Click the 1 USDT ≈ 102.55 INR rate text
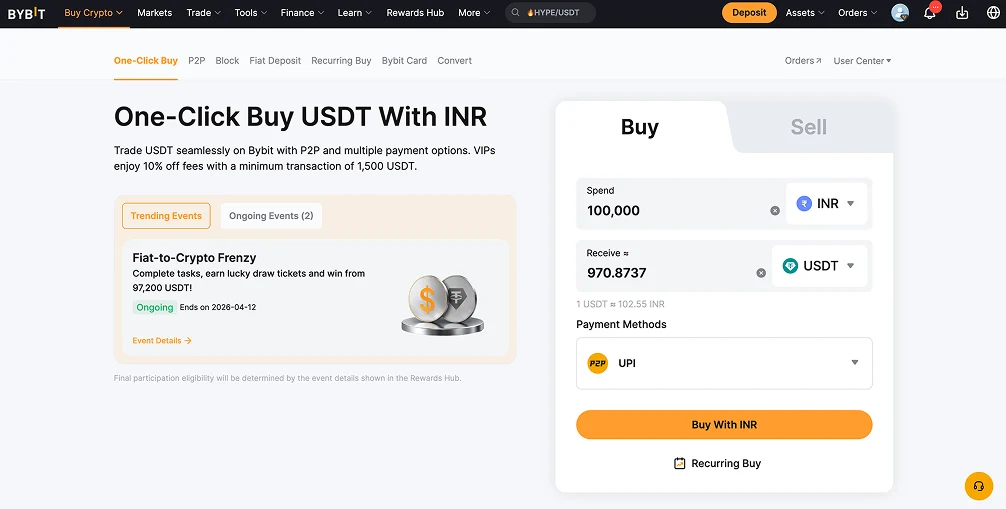This screenshot has height=509, width=1006. click(620, 304)
